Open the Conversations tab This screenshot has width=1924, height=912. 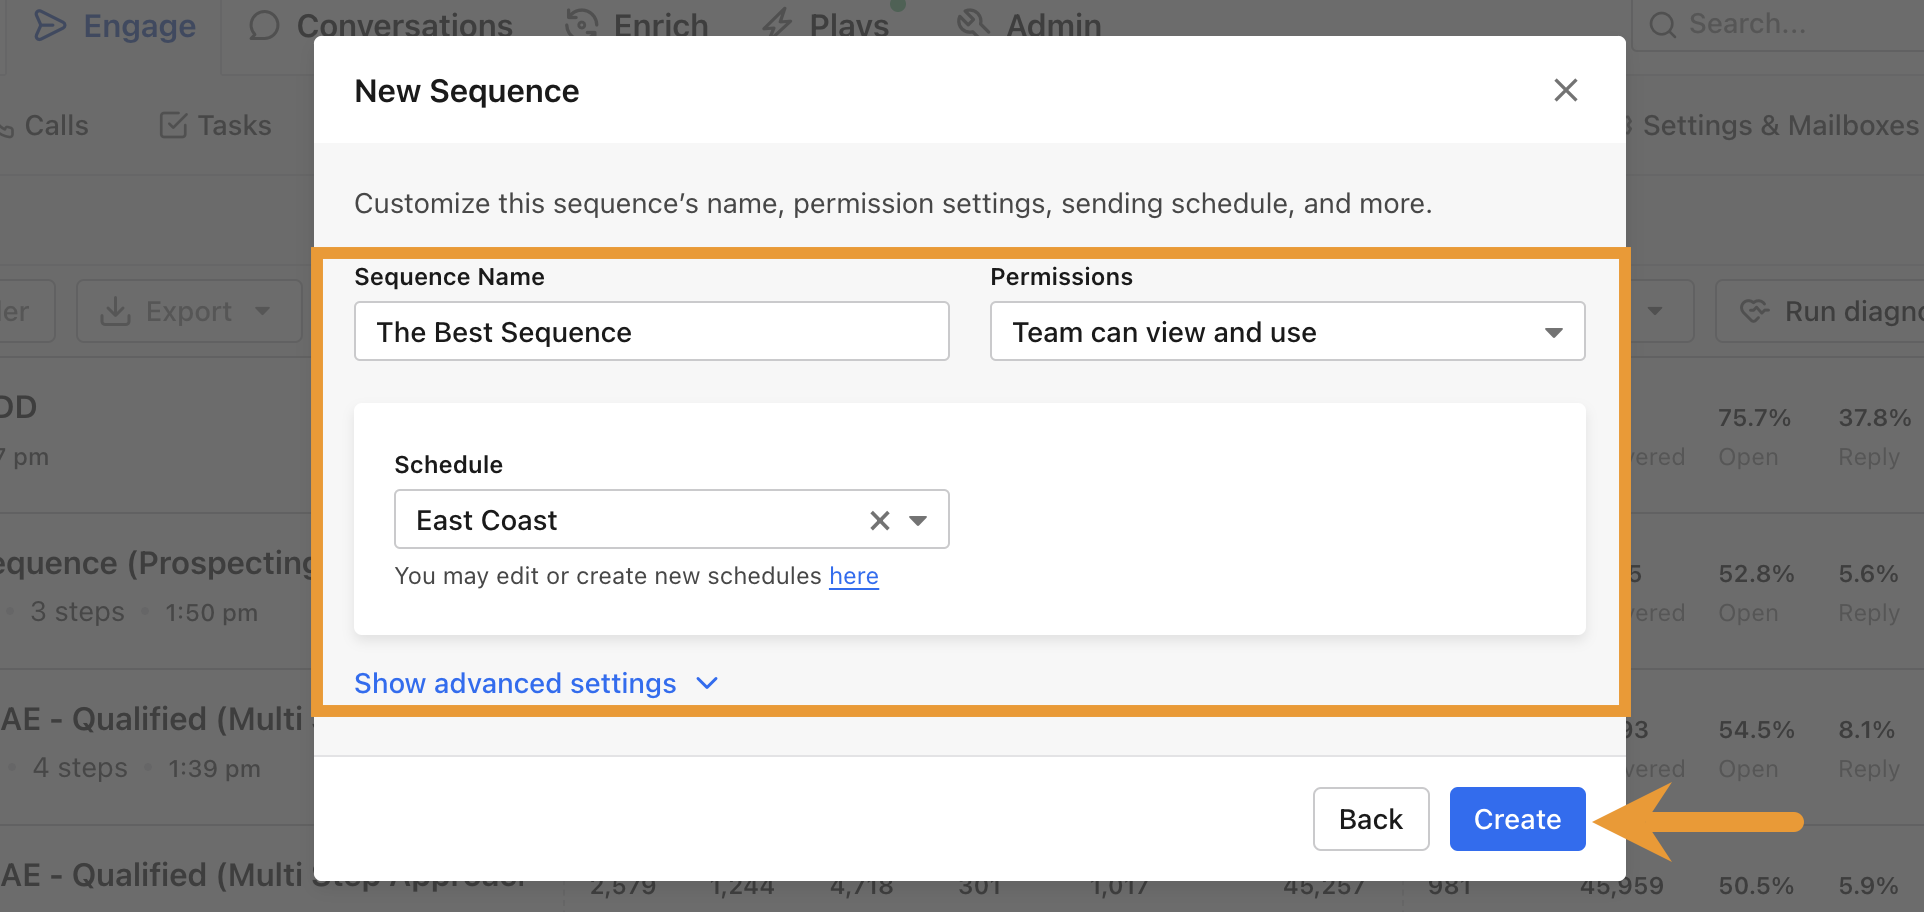pyautogui.click(x=380, y=26)
